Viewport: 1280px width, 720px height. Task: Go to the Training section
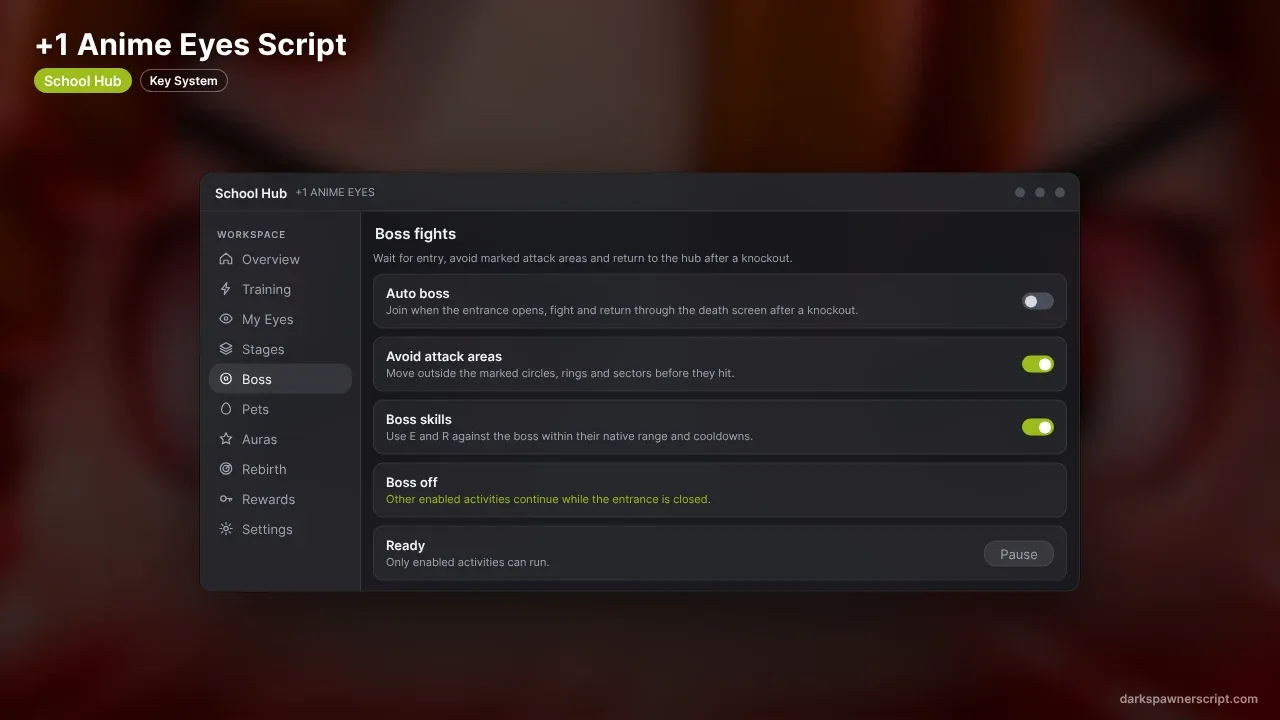tap(280, 289)
